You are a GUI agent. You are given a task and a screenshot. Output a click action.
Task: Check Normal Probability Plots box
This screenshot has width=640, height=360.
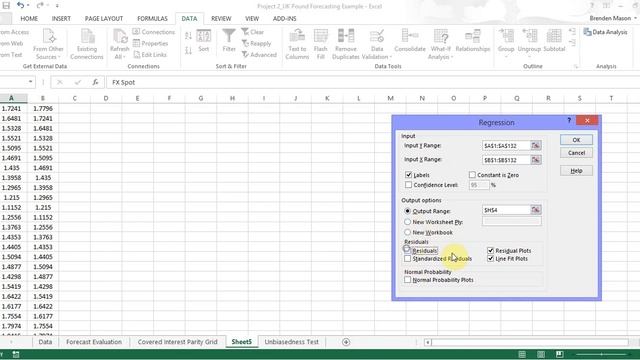click(x=407, y=280)
